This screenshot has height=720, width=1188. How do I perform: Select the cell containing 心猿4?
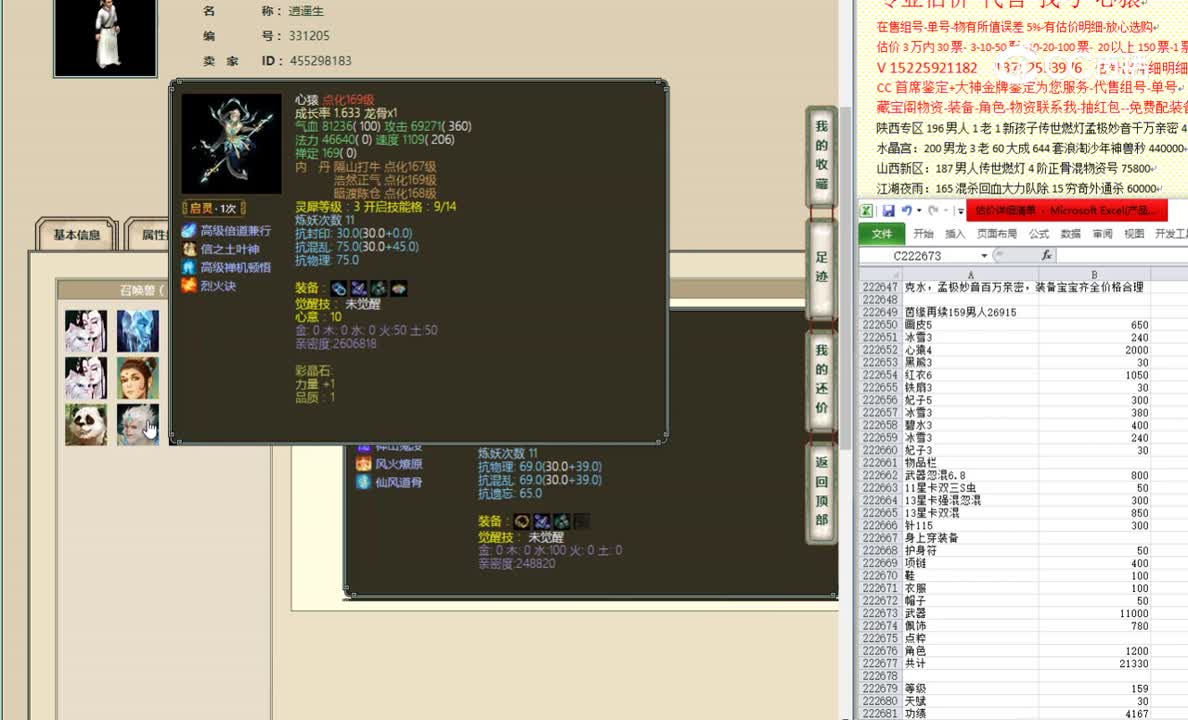[971, 349]
